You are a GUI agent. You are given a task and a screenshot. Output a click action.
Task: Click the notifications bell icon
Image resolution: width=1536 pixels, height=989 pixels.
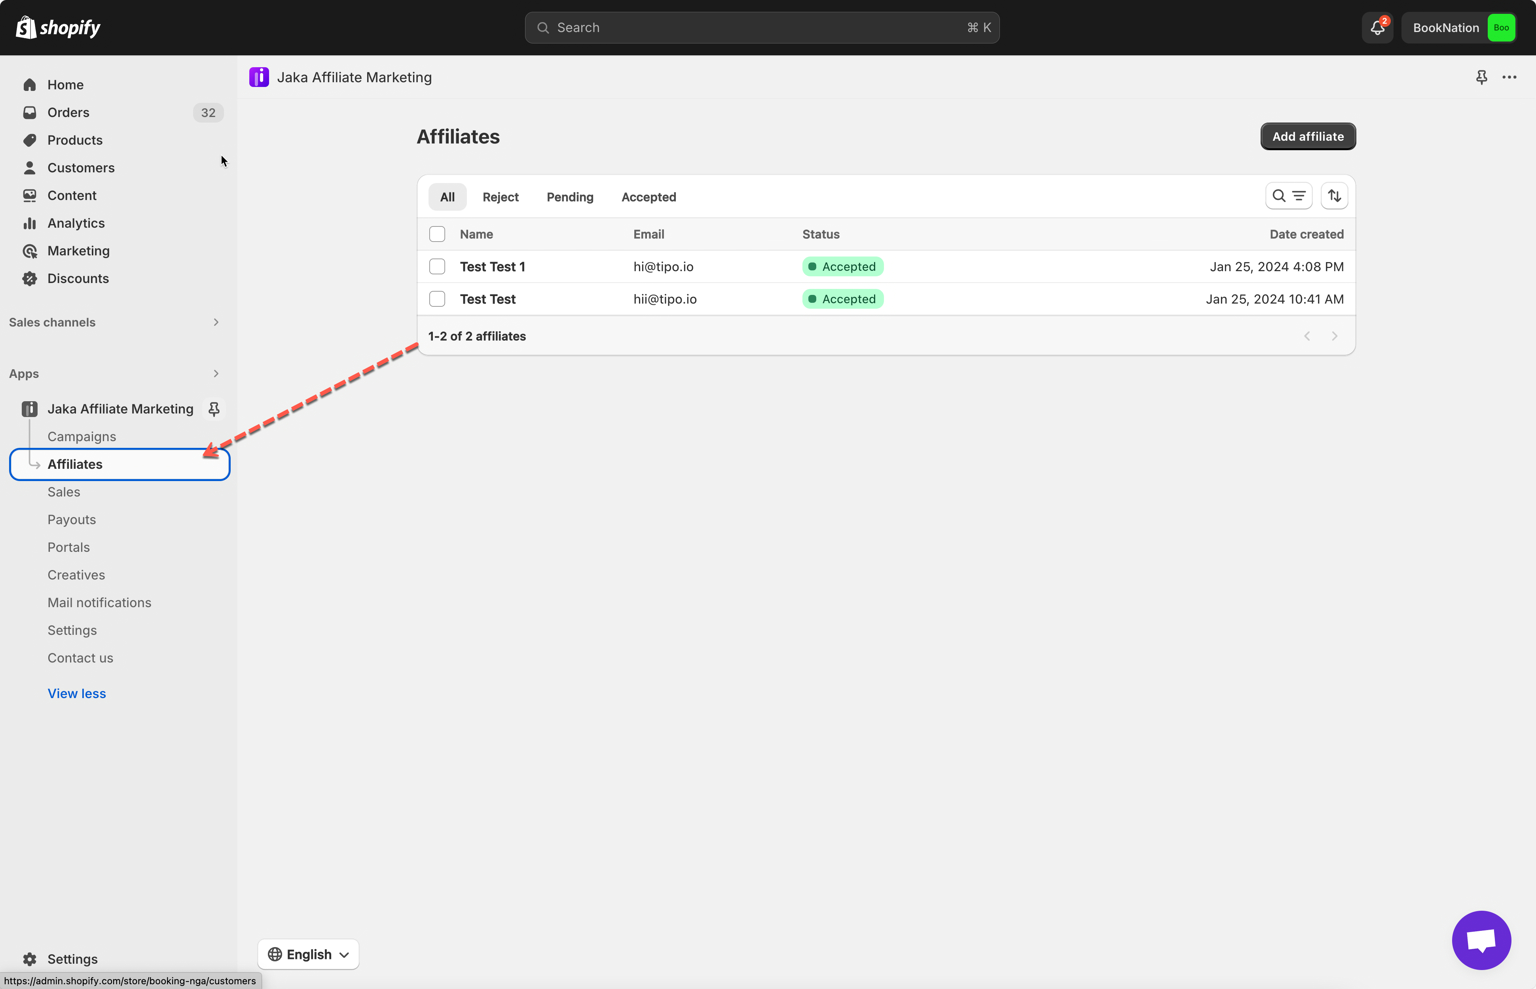(1377, 28)
